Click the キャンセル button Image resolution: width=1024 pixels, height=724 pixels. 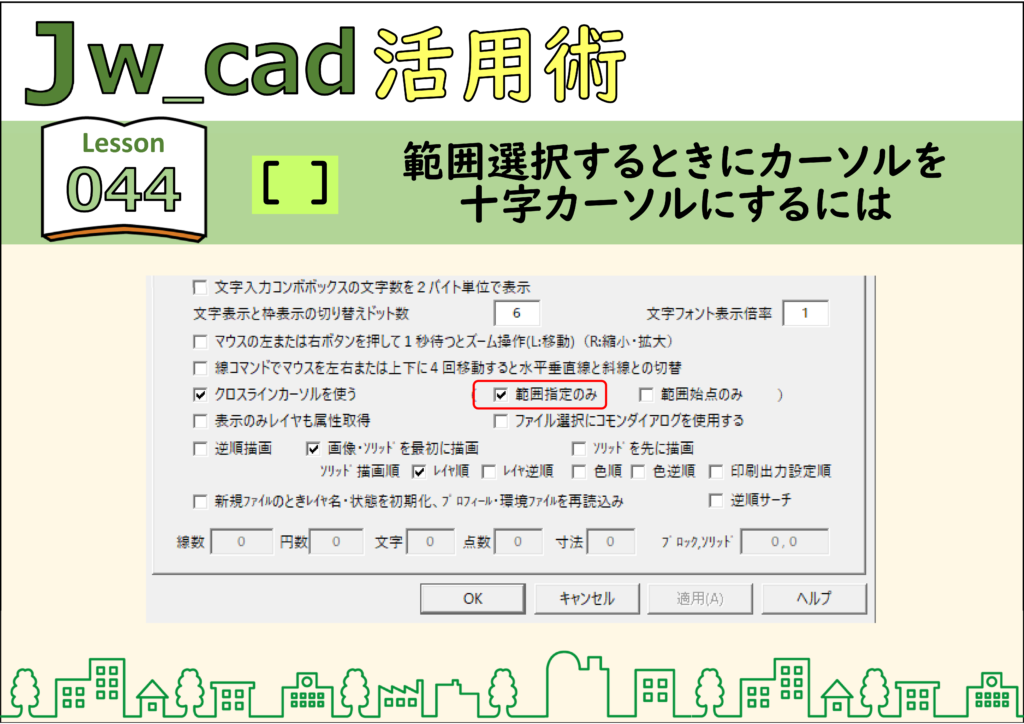[x=586, y=599]
